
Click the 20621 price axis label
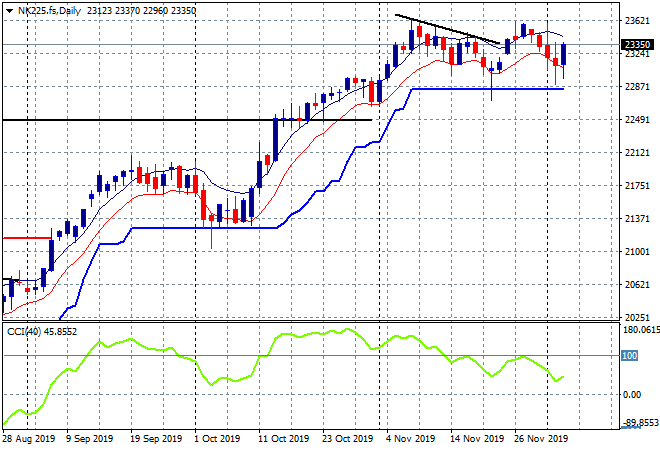click(637, 285)
